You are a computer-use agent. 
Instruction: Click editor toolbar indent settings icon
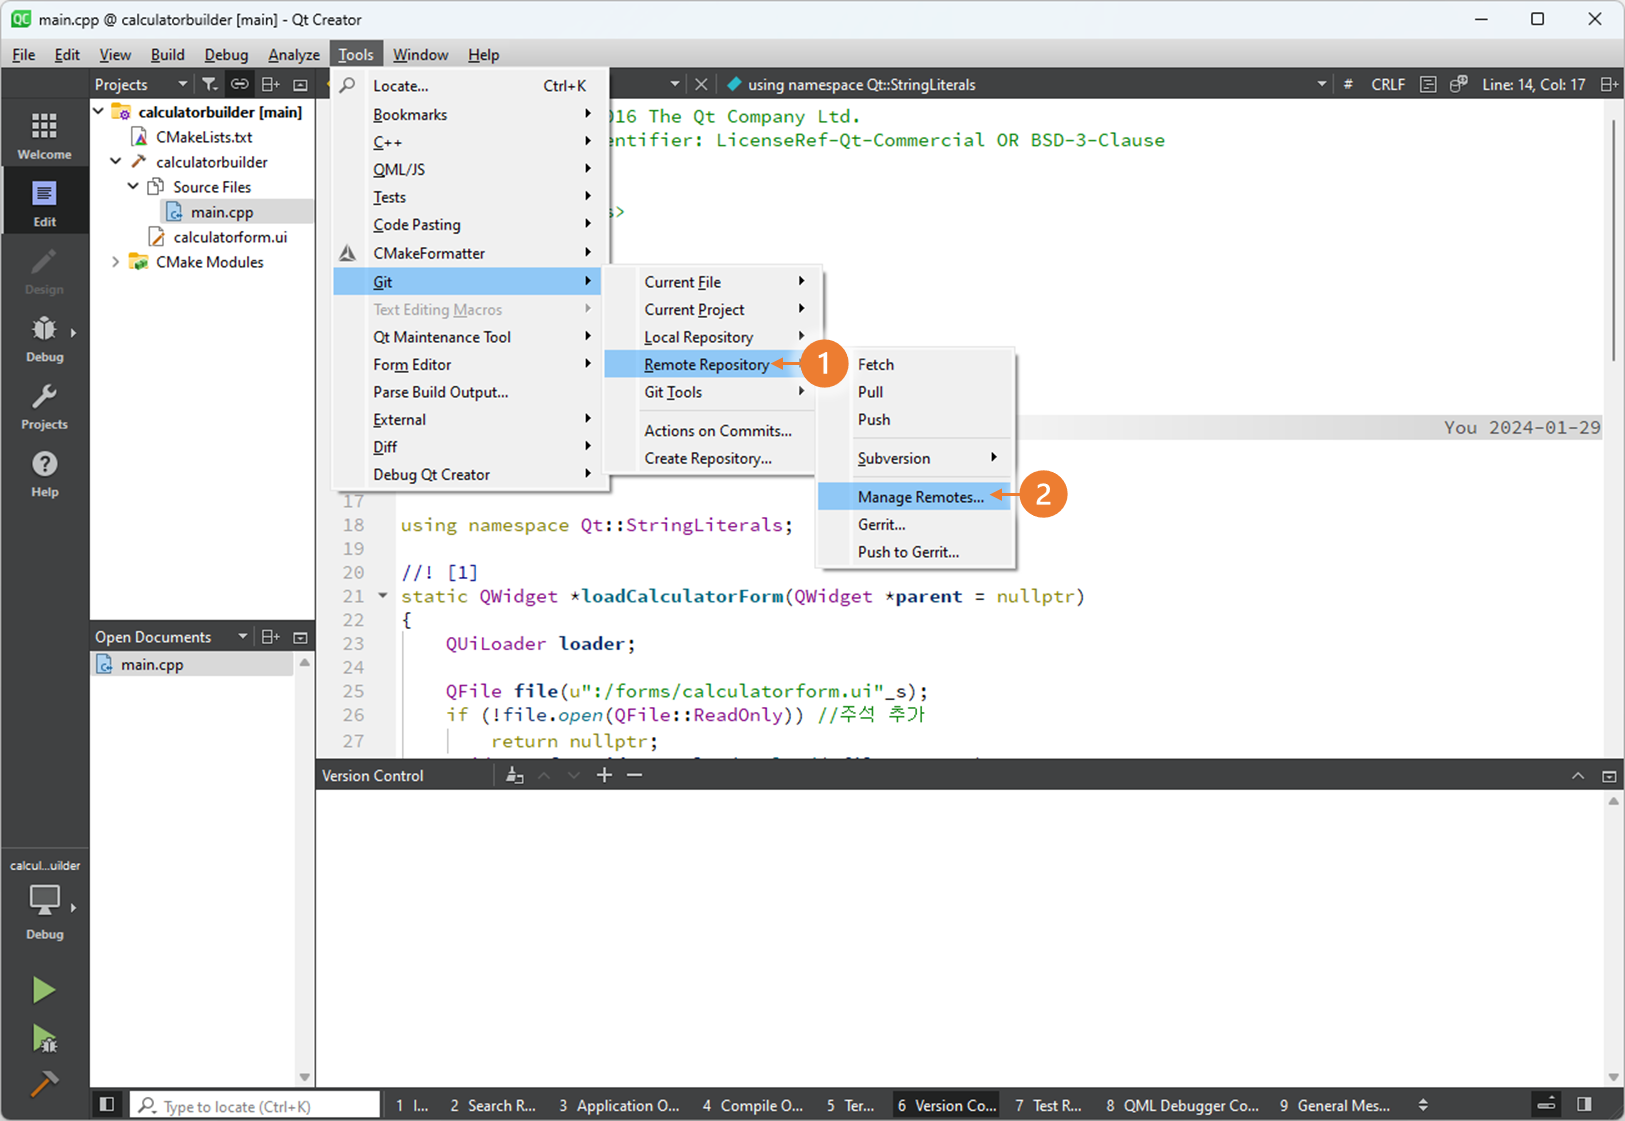1428,84
